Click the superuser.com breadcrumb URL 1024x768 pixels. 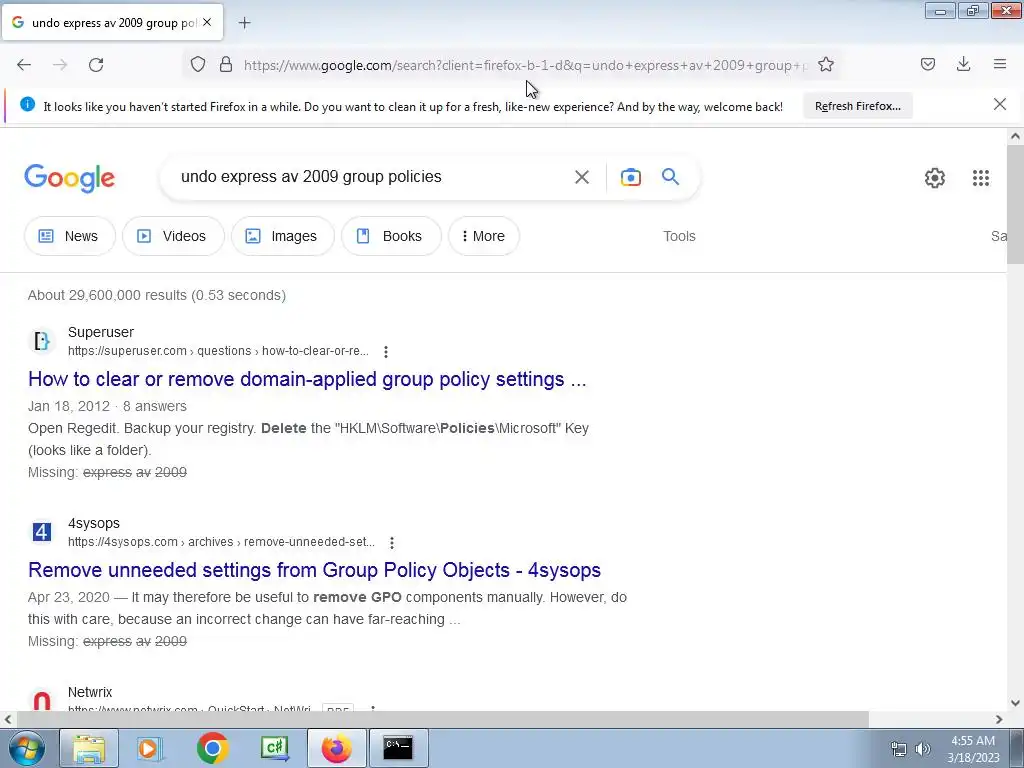click(x=218, y=351)
